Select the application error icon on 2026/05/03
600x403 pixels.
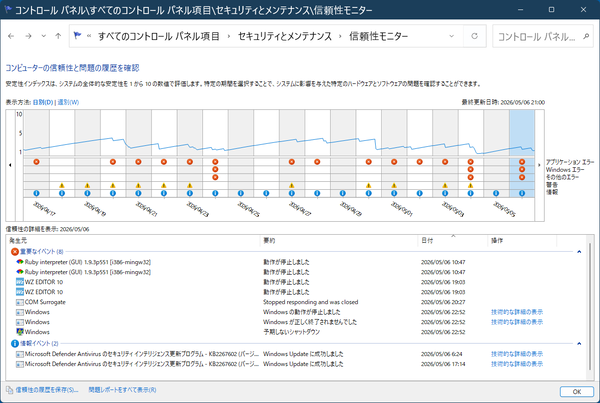[445, 162]
